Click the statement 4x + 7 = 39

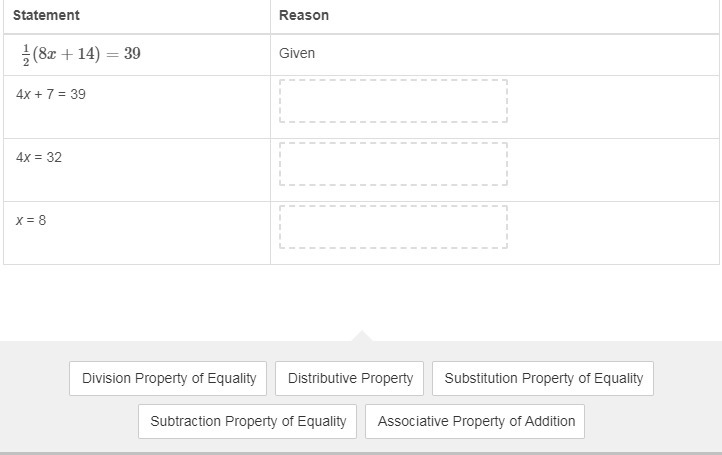click(51, 94)
